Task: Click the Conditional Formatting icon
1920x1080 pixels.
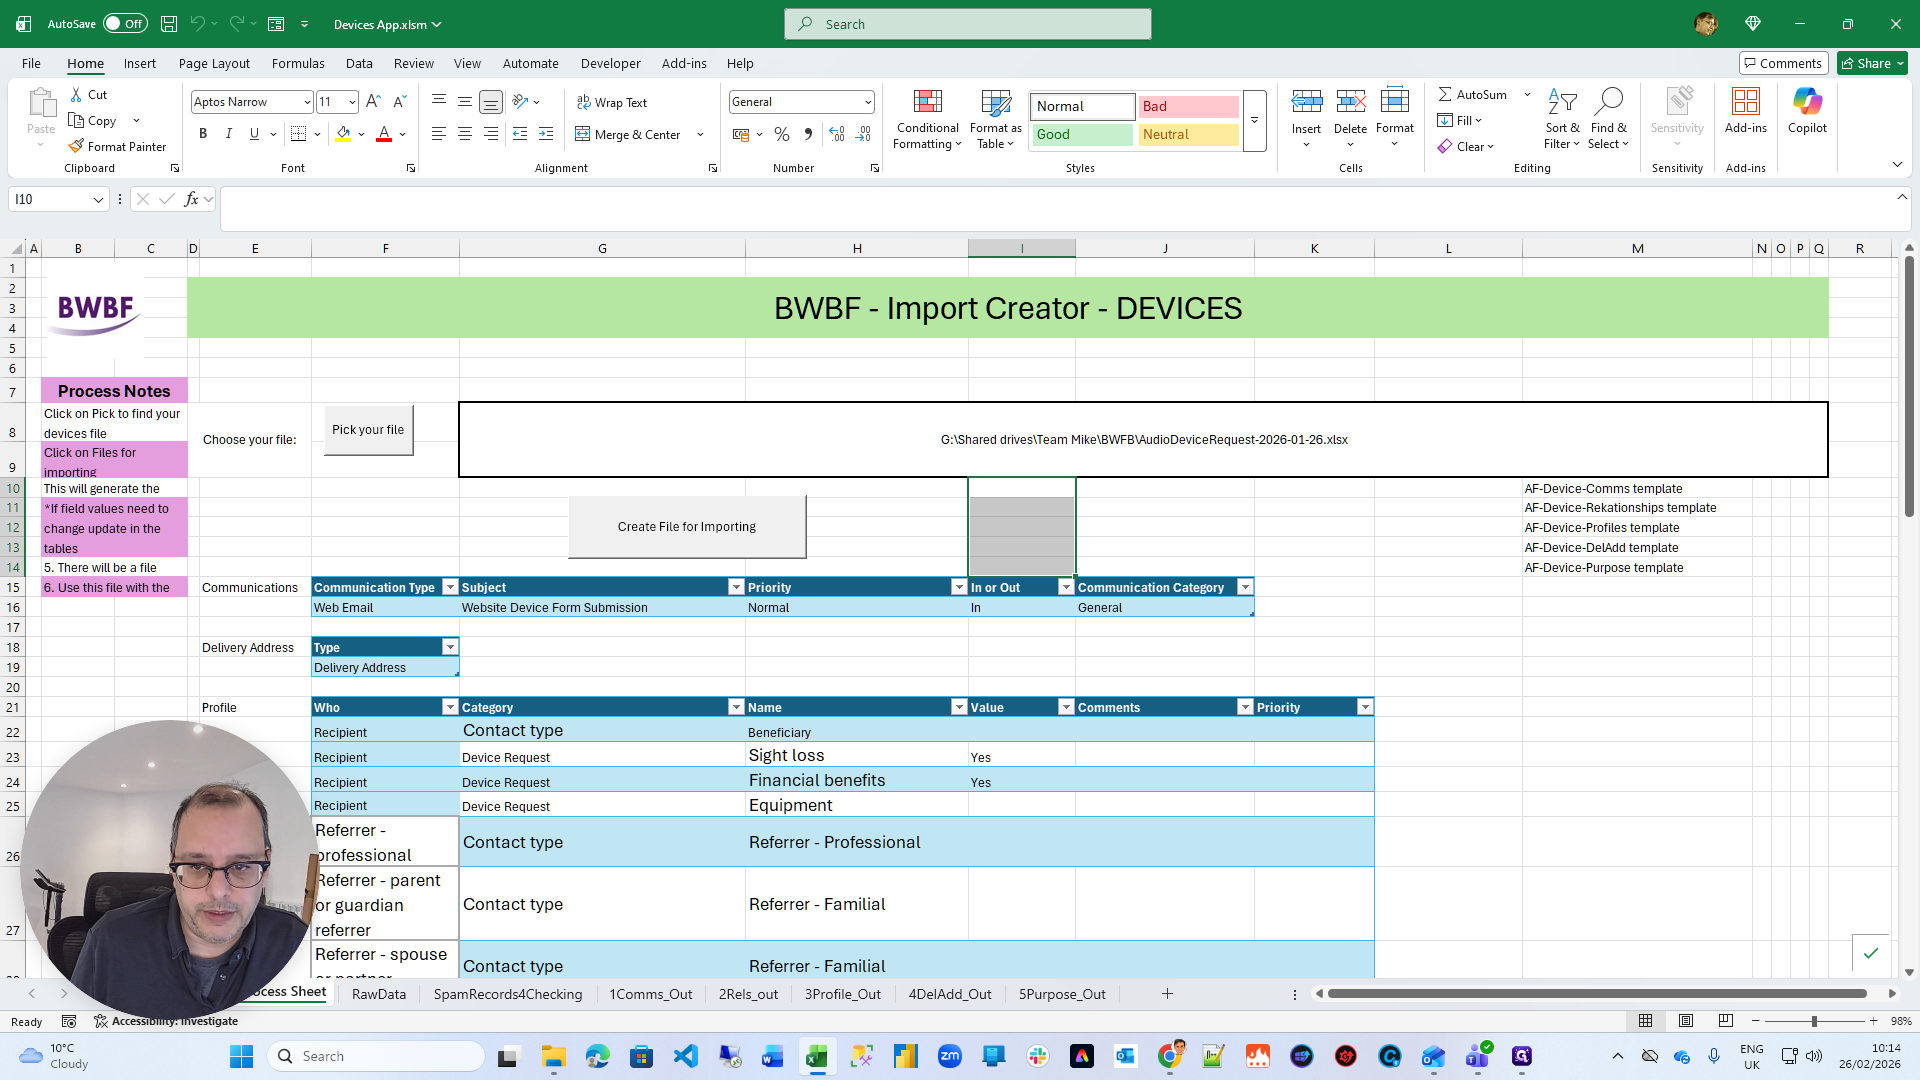Action: [x=927, y=103]
